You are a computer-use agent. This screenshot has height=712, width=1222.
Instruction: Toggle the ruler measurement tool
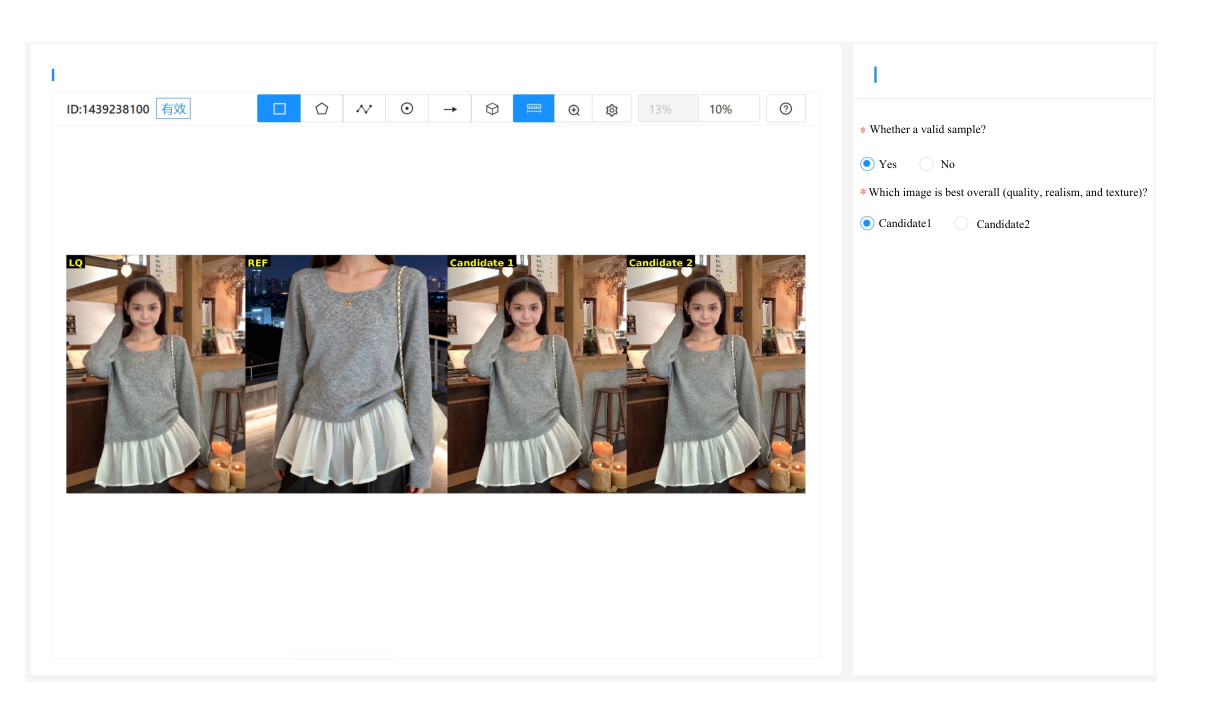pos(534,109)
